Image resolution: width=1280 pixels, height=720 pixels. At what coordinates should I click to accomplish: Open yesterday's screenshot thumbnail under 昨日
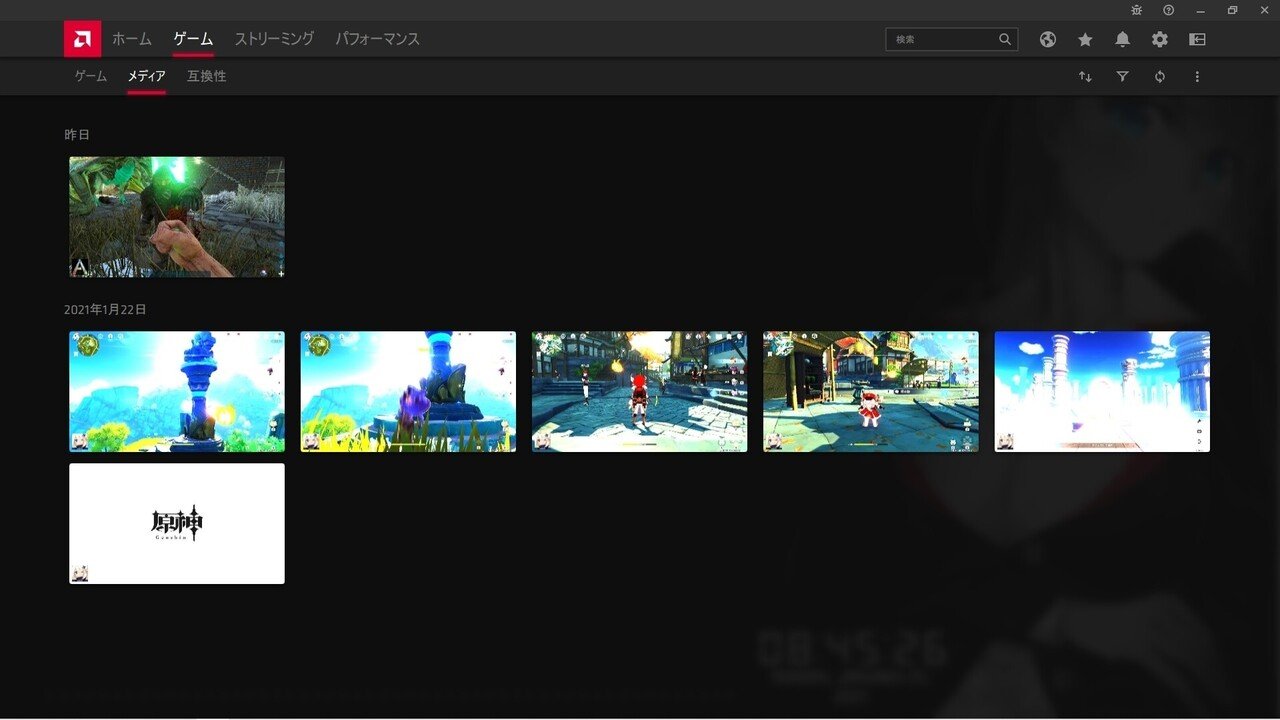pyautogui.click(x=177, y=217)
